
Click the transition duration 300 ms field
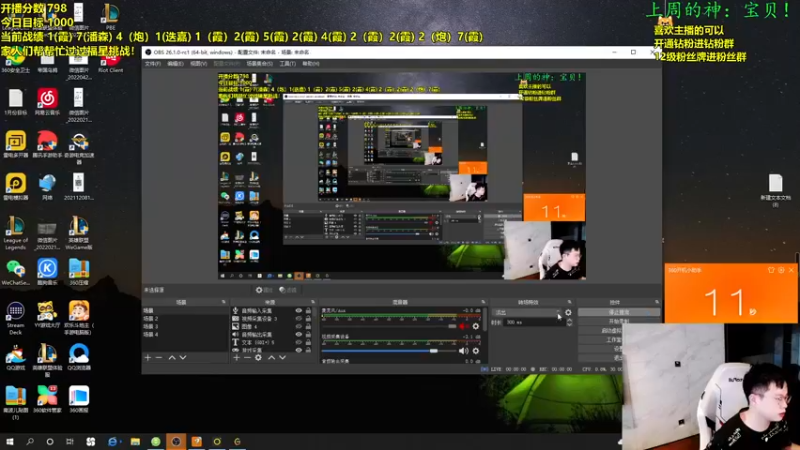click(x=534, y=322)
